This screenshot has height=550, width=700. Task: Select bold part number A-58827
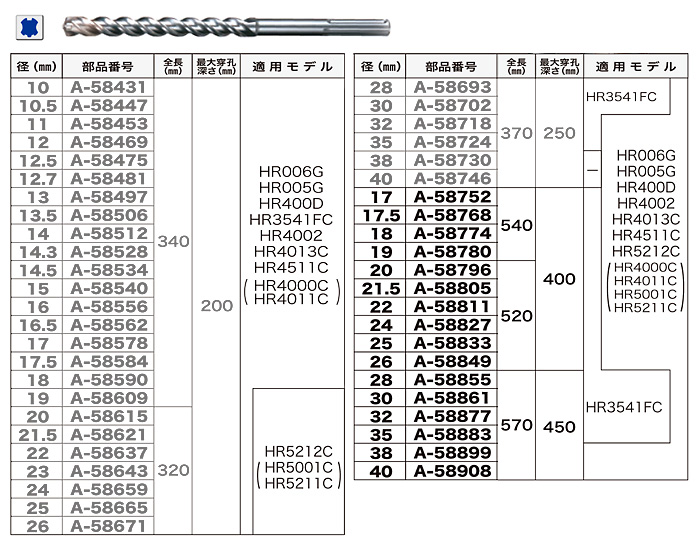pos(453,325)
